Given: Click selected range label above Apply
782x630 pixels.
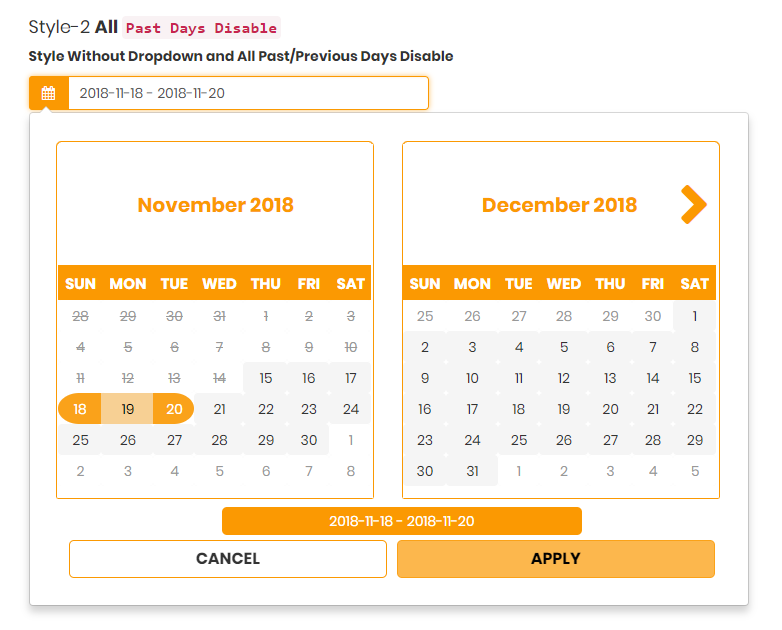Looking at the screenshot, I should click(x=401, y=521).
